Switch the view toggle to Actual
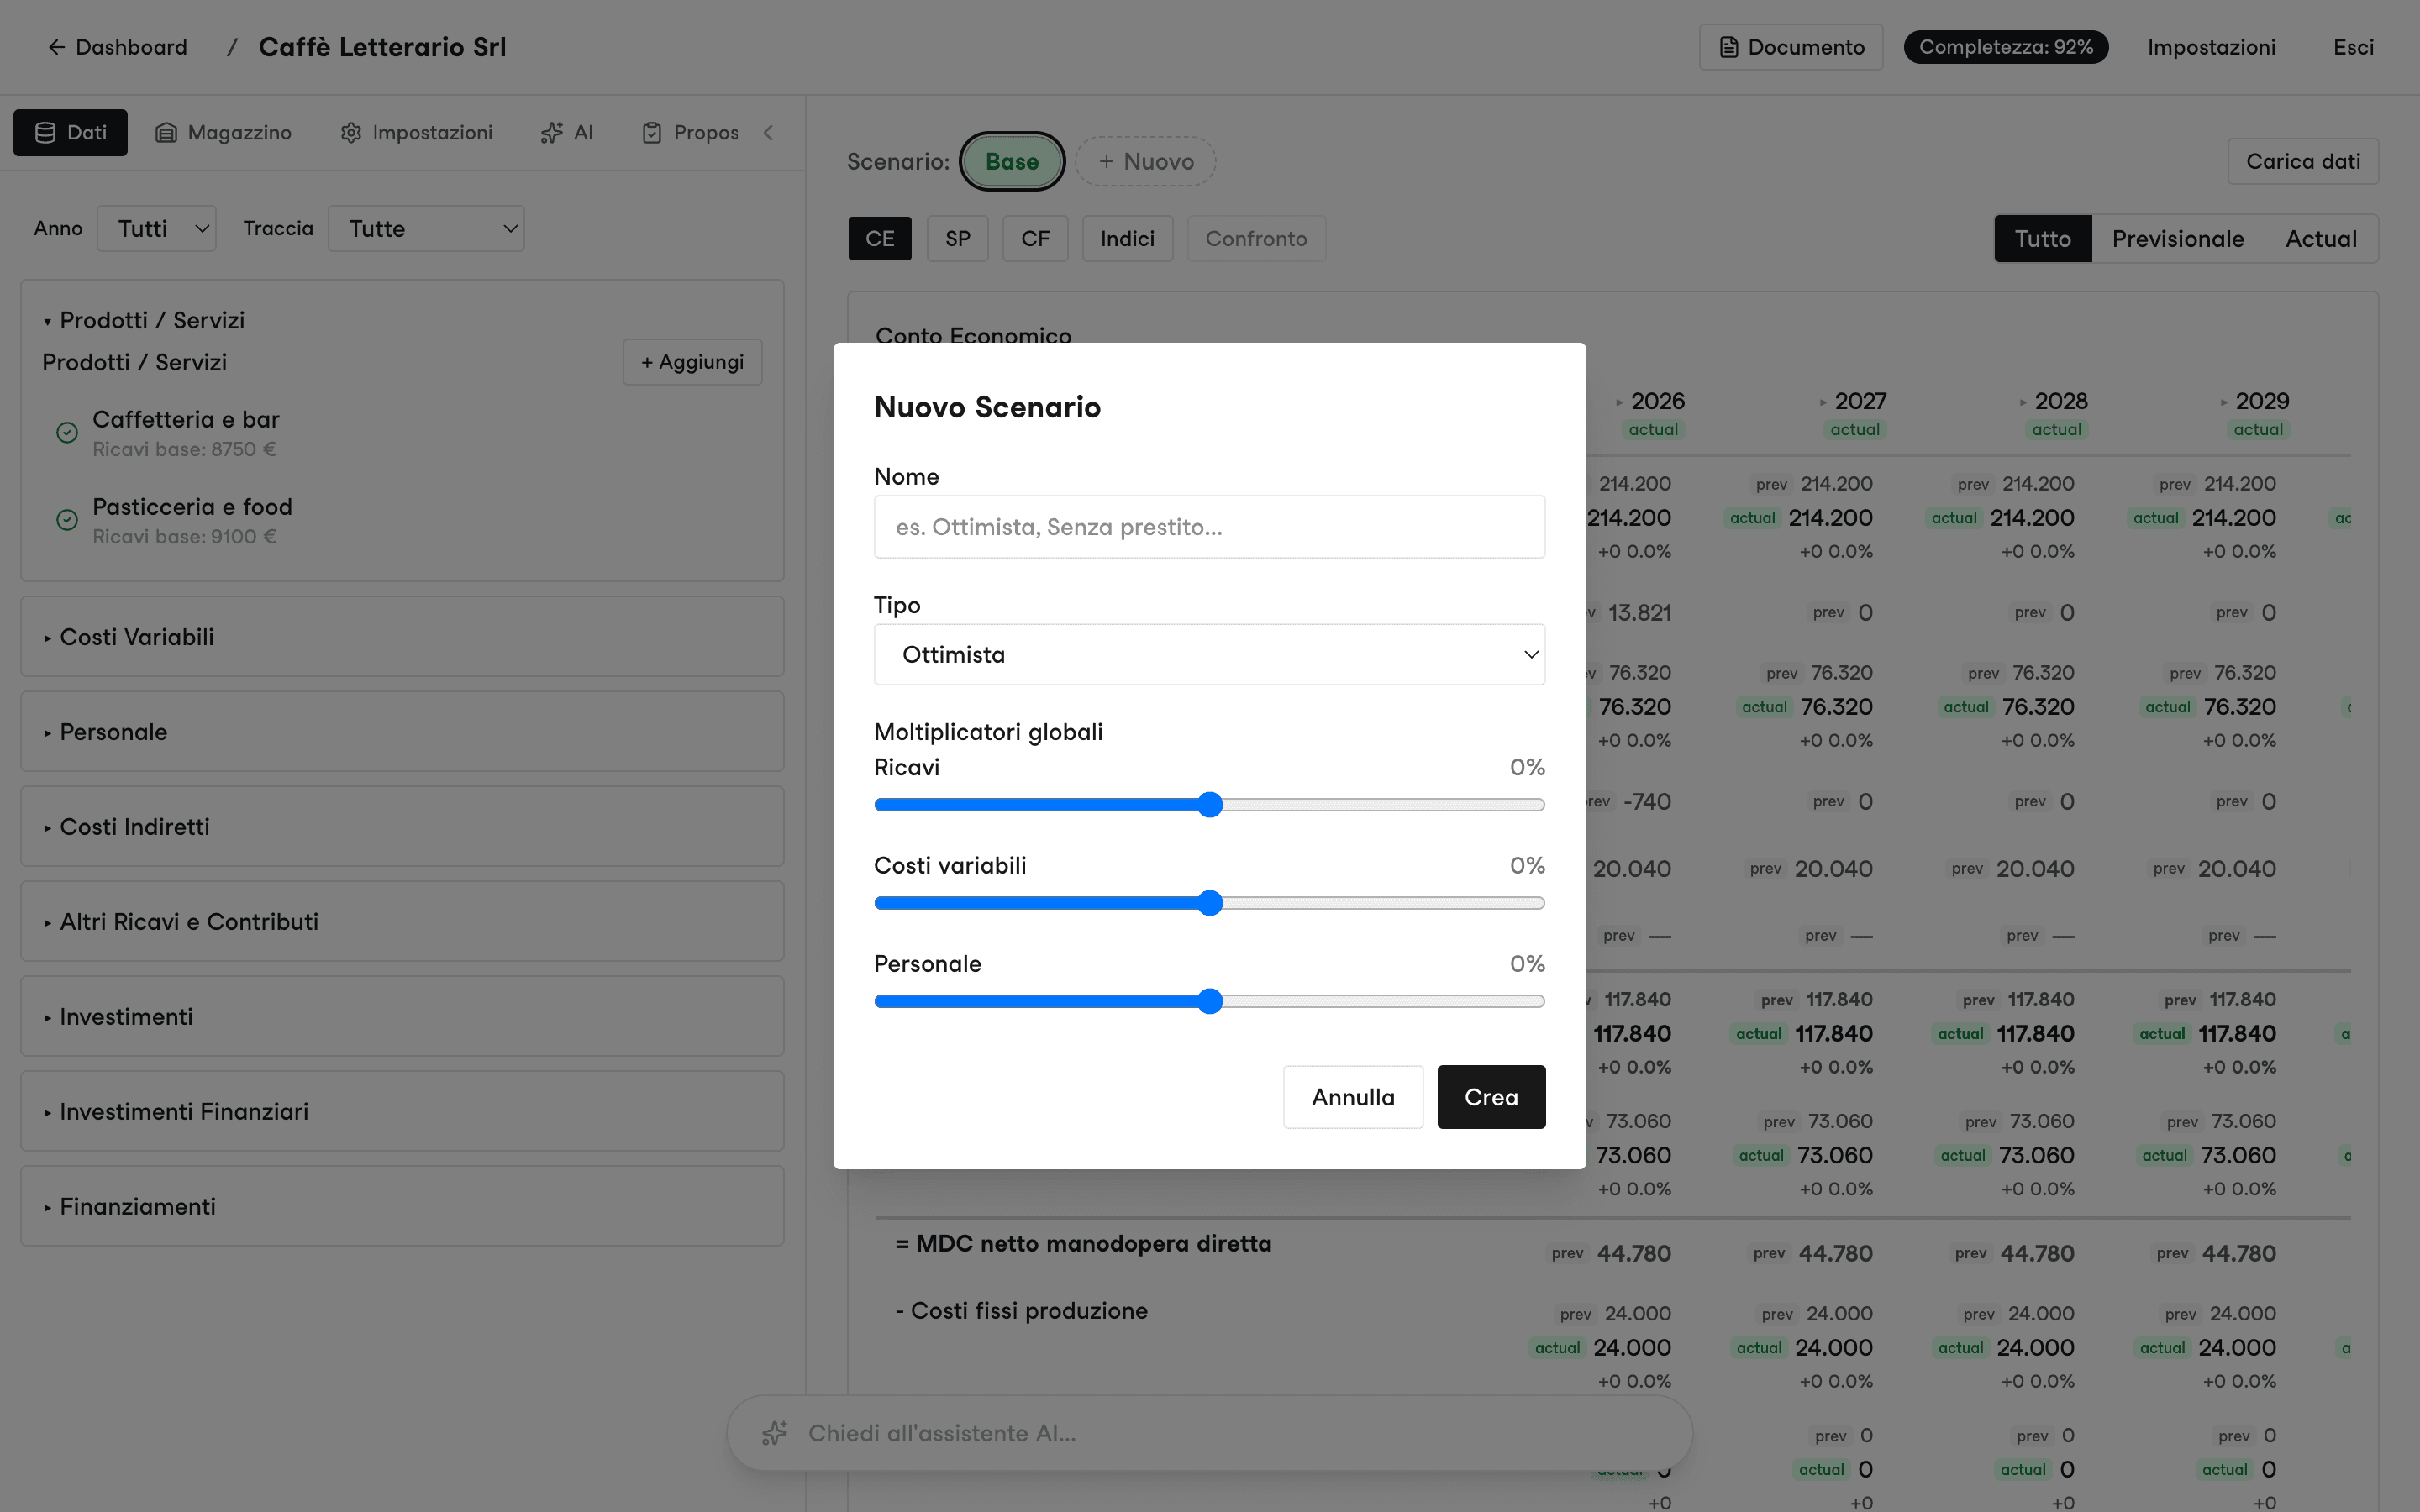Image resolution: width=2420 pixels, height=1512 pixels. (2320, 239)
